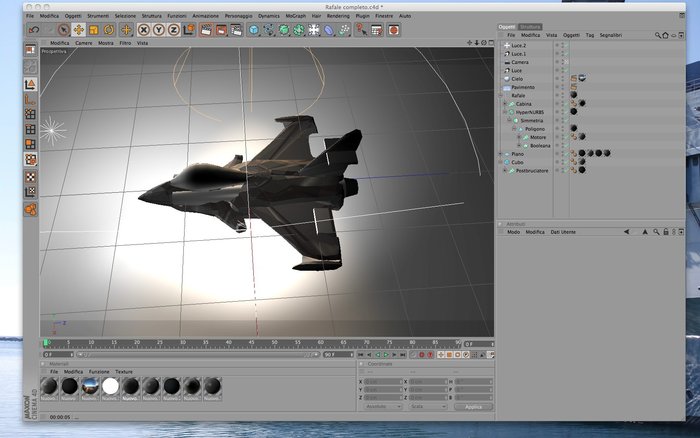This screenshot has height=438, width=700.
Task: Open the MoGraph menu
Action: pos(296,16)
